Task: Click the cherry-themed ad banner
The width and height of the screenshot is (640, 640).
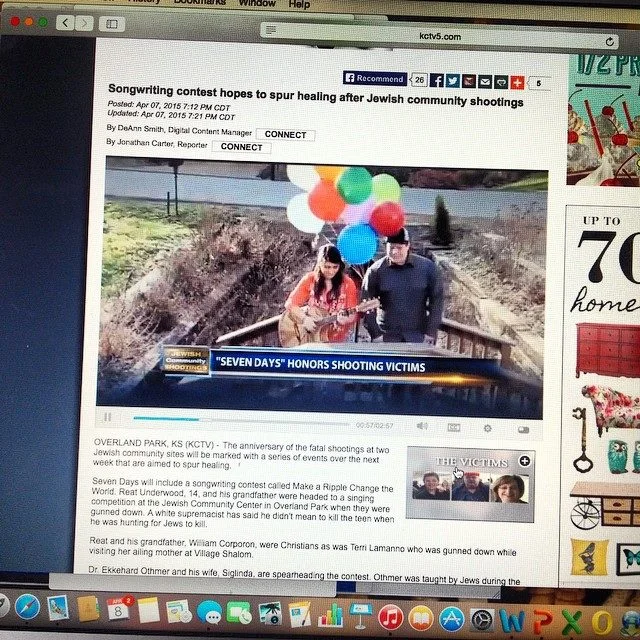Action: point(603,120)
